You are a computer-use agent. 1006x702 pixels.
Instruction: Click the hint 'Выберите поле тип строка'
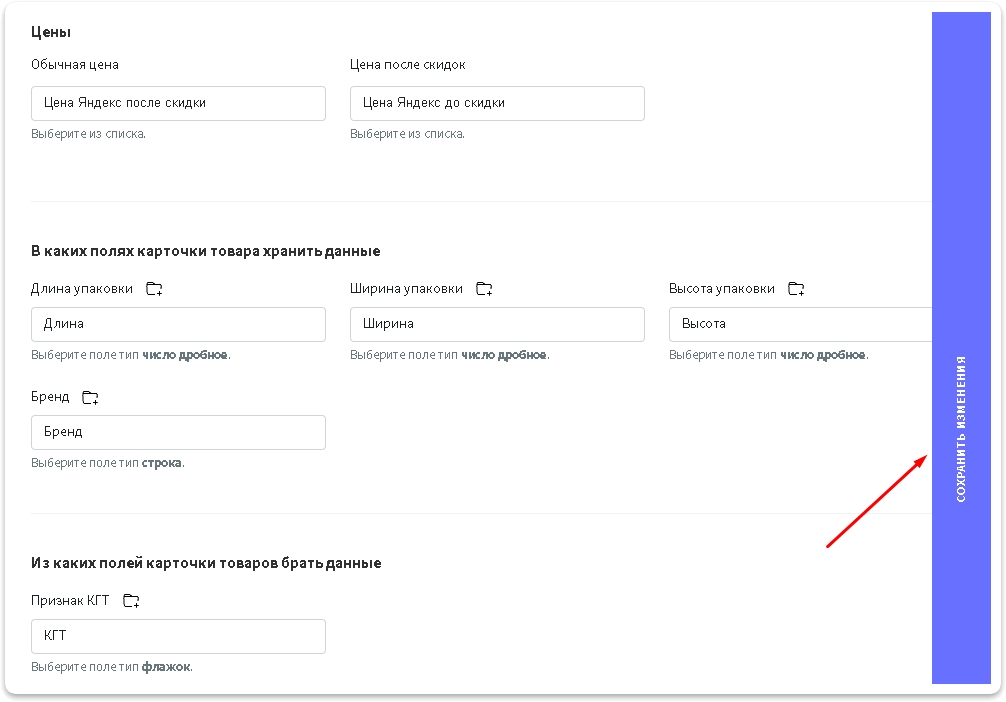[x=107, y=463]
